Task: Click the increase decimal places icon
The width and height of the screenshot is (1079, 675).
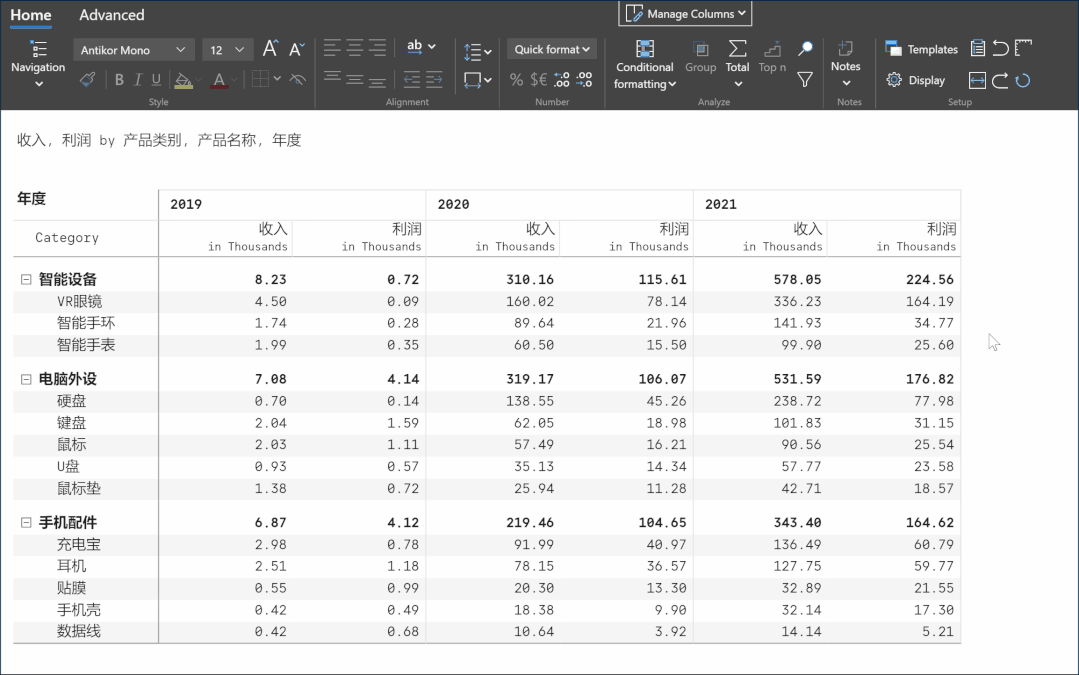Action: 562,80
